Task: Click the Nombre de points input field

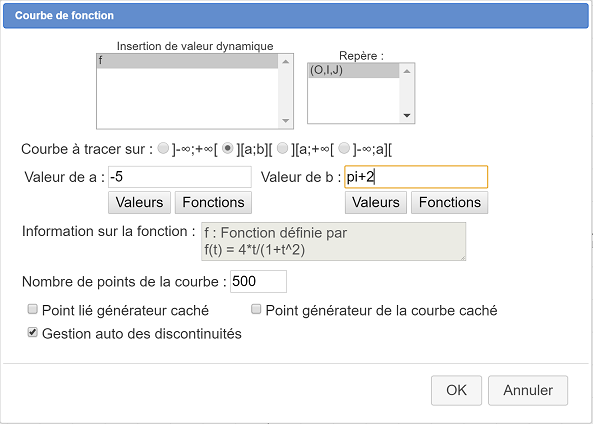Action: coord(258,281)
